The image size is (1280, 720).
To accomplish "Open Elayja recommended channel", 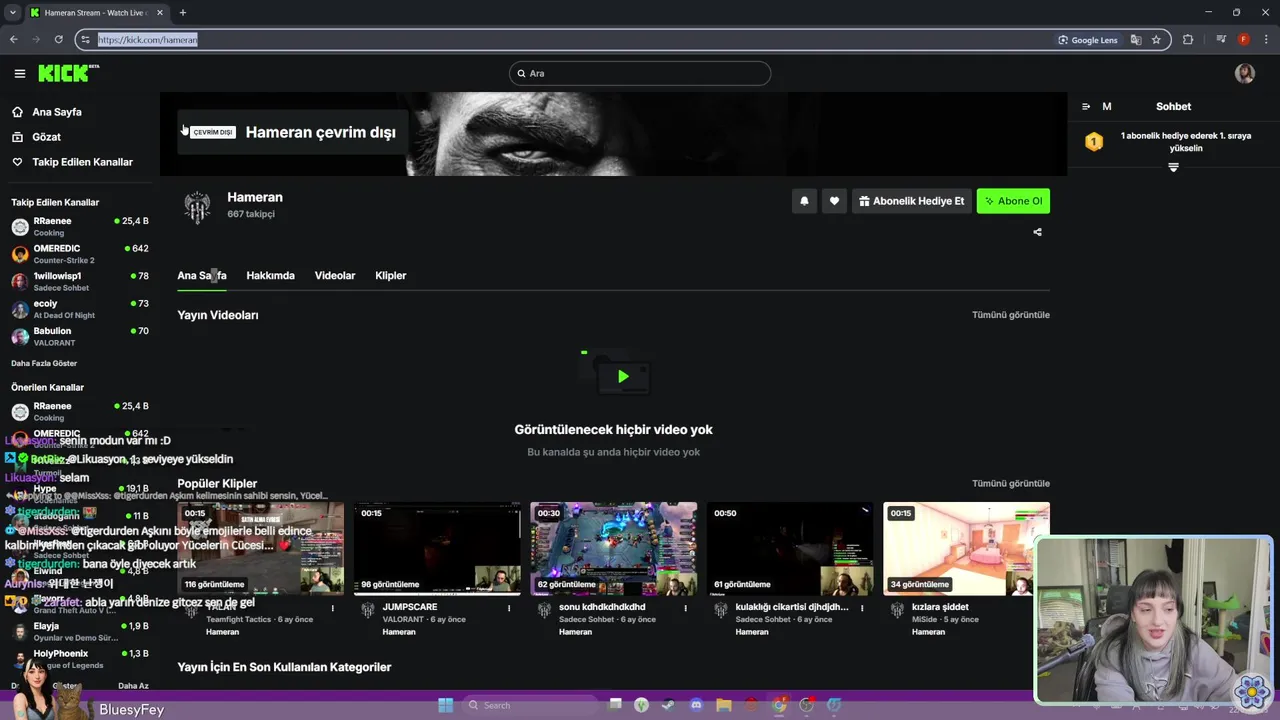I will click(80, 632).
